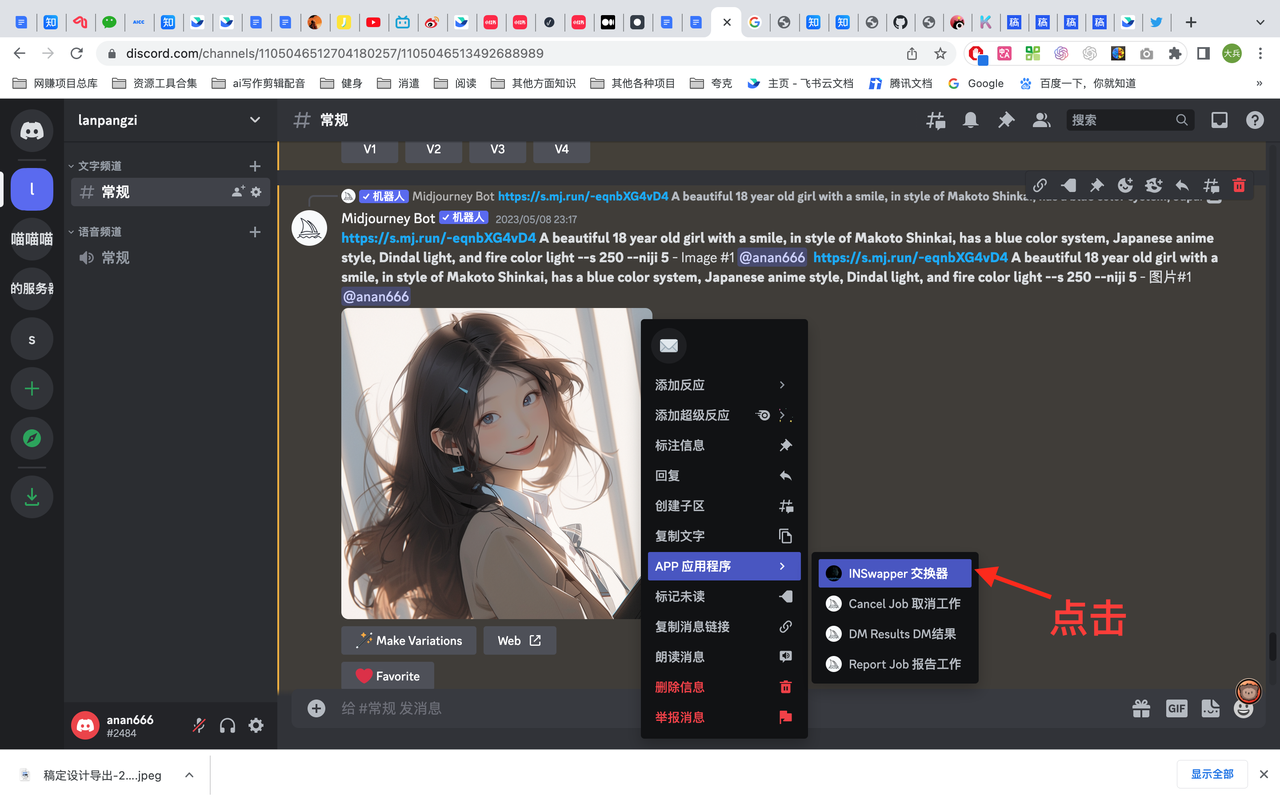The width and height of the screenshot is (1280, 800).
Task: Click V3 button
Action: click(497, 149)
